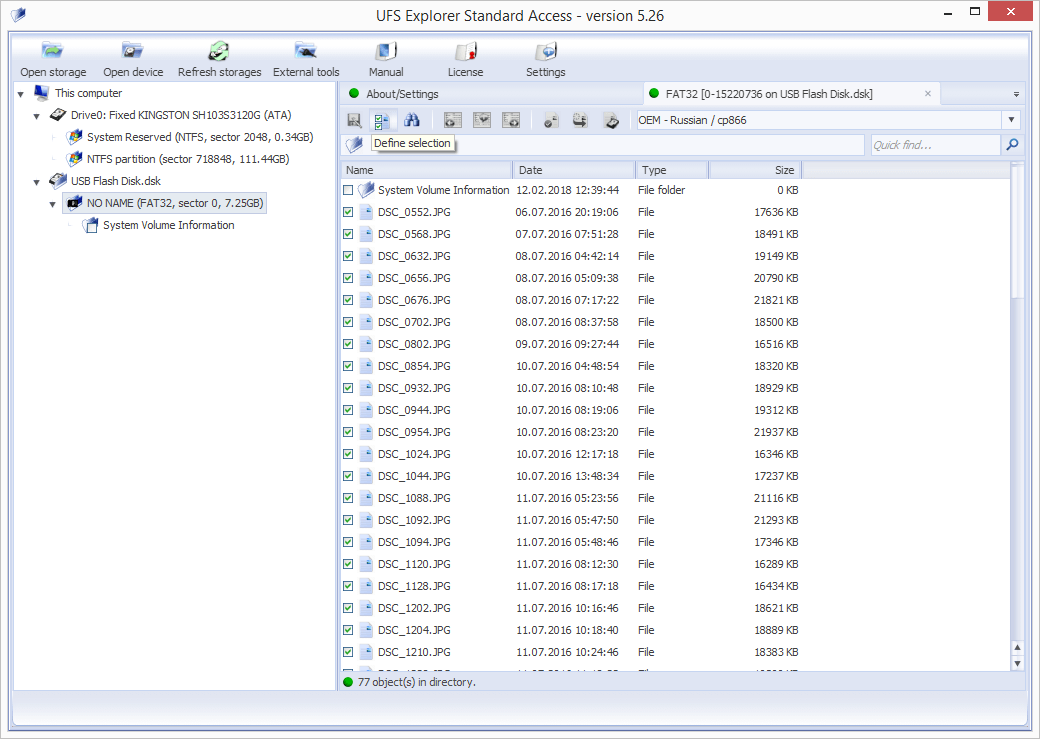Screen dimensions: 1040x739
Task: Open the License icon in the toolbar
Action: 465,52
